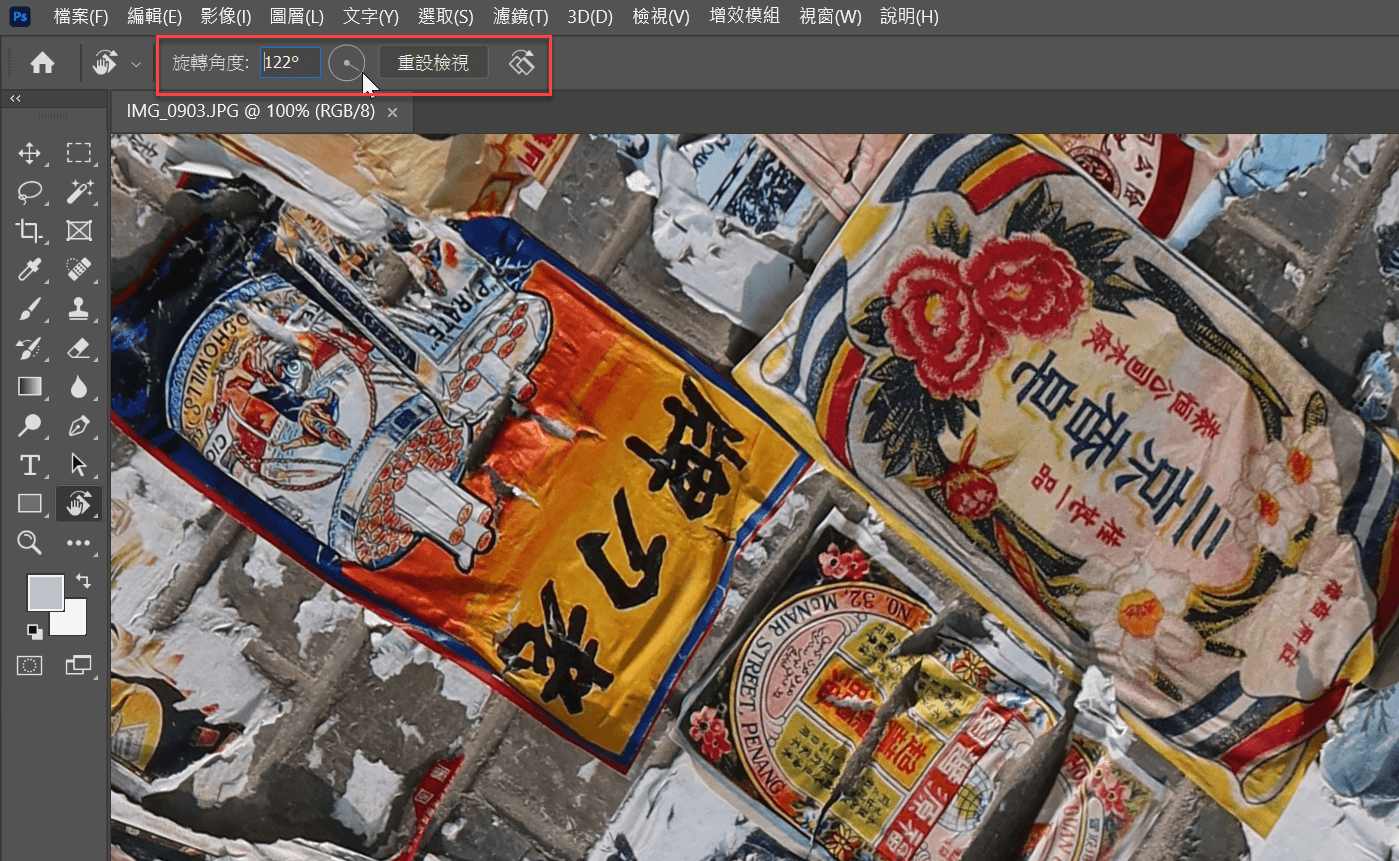Image resolution: width=1399 pixels, height=861 pixels.
Task: Open the 圖層(L) menu
Action: pyautogui.click(x=297, y=16)
